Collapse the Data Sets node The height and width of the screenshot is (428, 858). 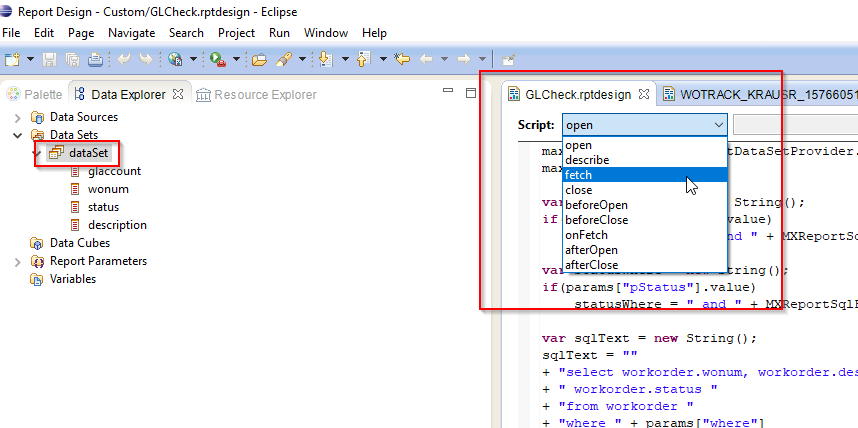[x=18, y=135]
